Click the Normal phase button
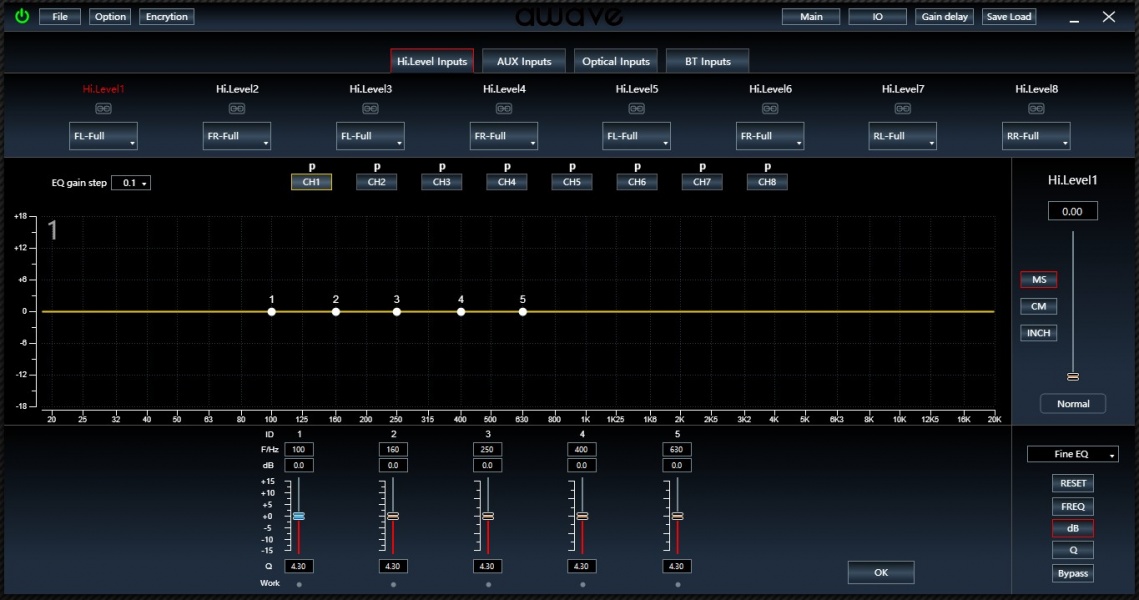This screenshot has height=600, width=1139. (1073, 404)
